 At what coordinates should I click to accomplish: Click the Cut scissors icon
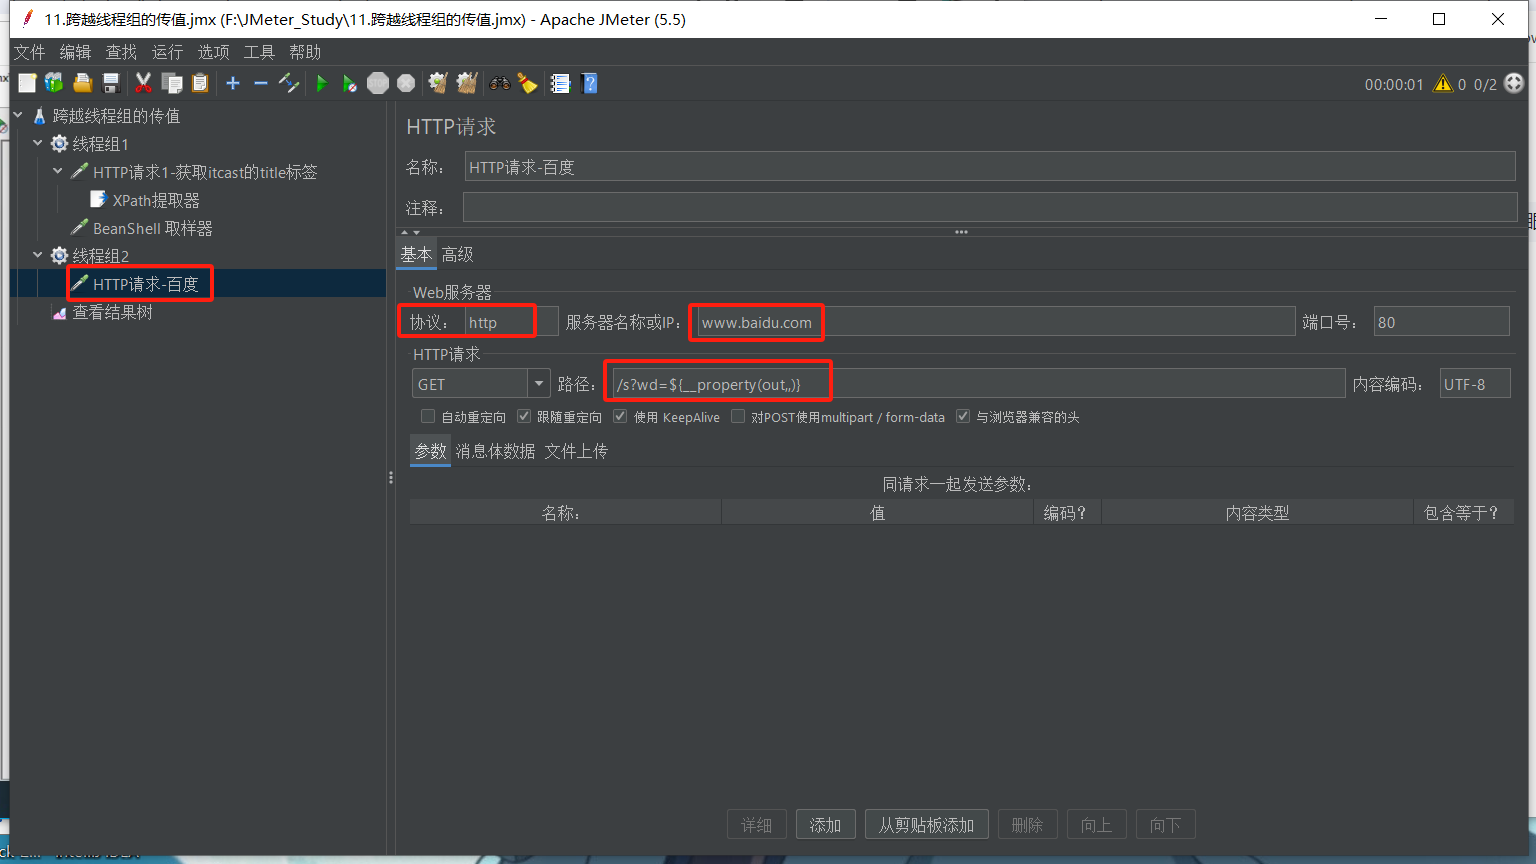tap(143, 83)
